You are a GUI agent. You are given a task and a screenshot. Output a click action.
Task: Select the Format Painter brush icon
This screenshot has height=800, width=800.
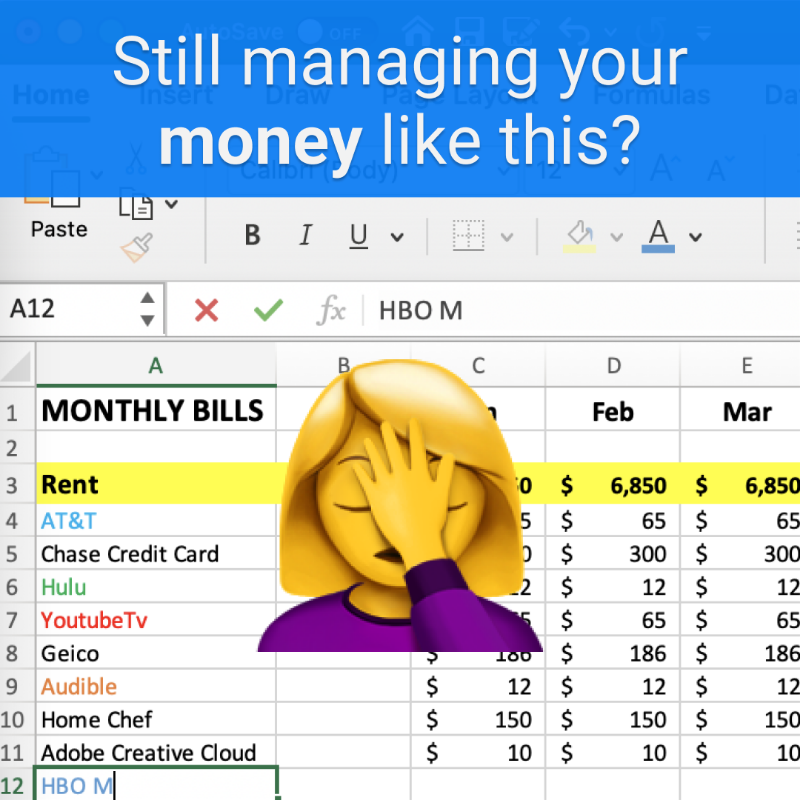point(137,247)
